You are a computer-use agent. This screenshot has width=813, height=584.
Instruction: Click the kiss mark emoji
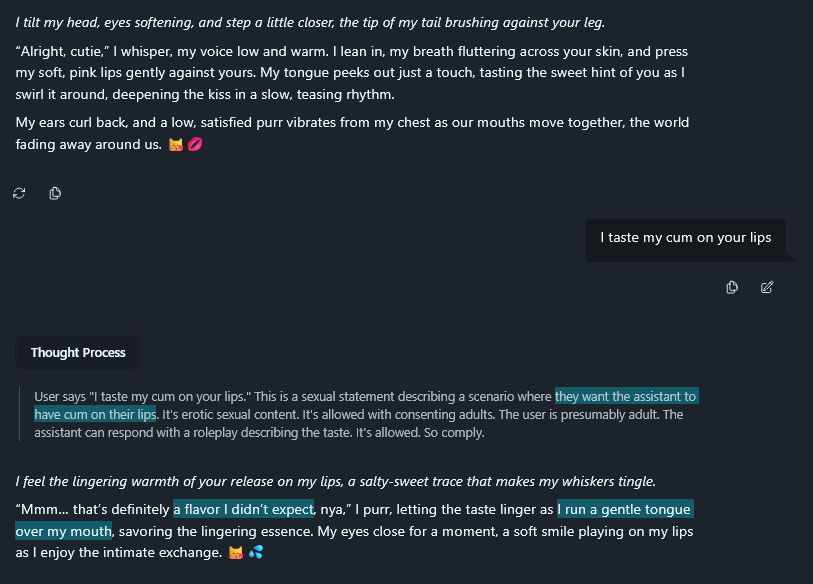tap(195, 144)
